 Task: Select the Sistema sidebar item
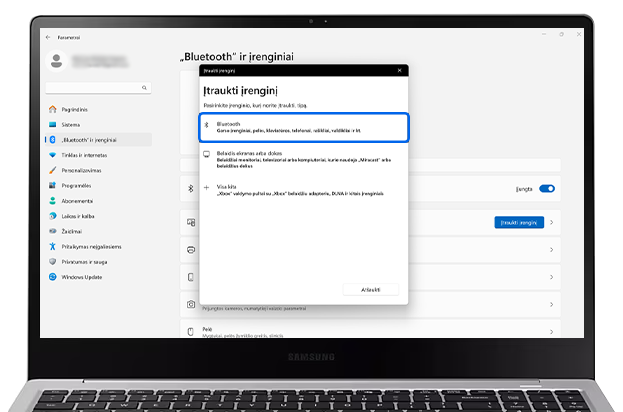click(x=70, y=124)
